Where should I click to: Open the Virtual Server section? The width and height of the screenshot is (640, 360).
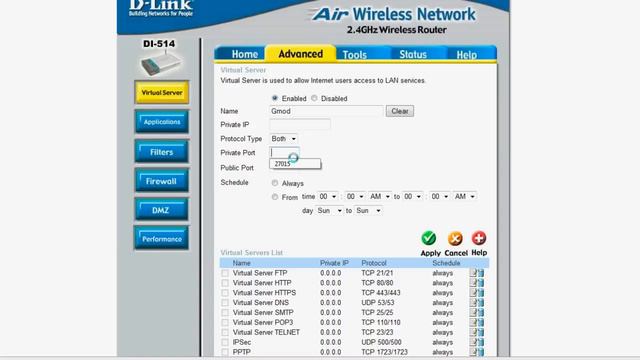tap(162, 92)
